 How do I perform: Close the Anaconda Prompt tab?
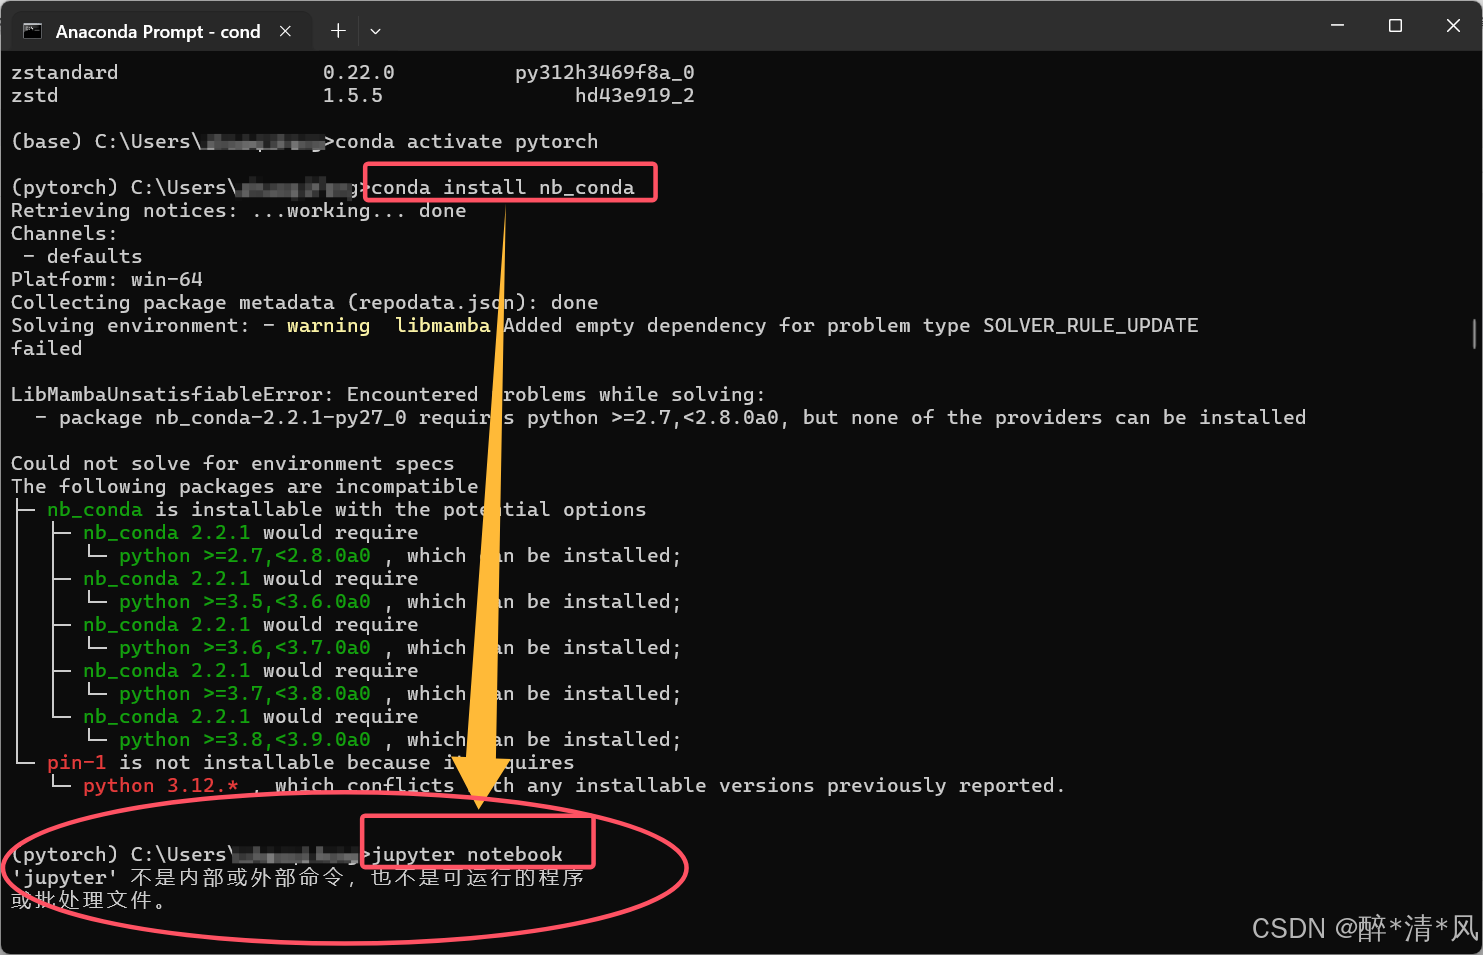tap(285, 31)
